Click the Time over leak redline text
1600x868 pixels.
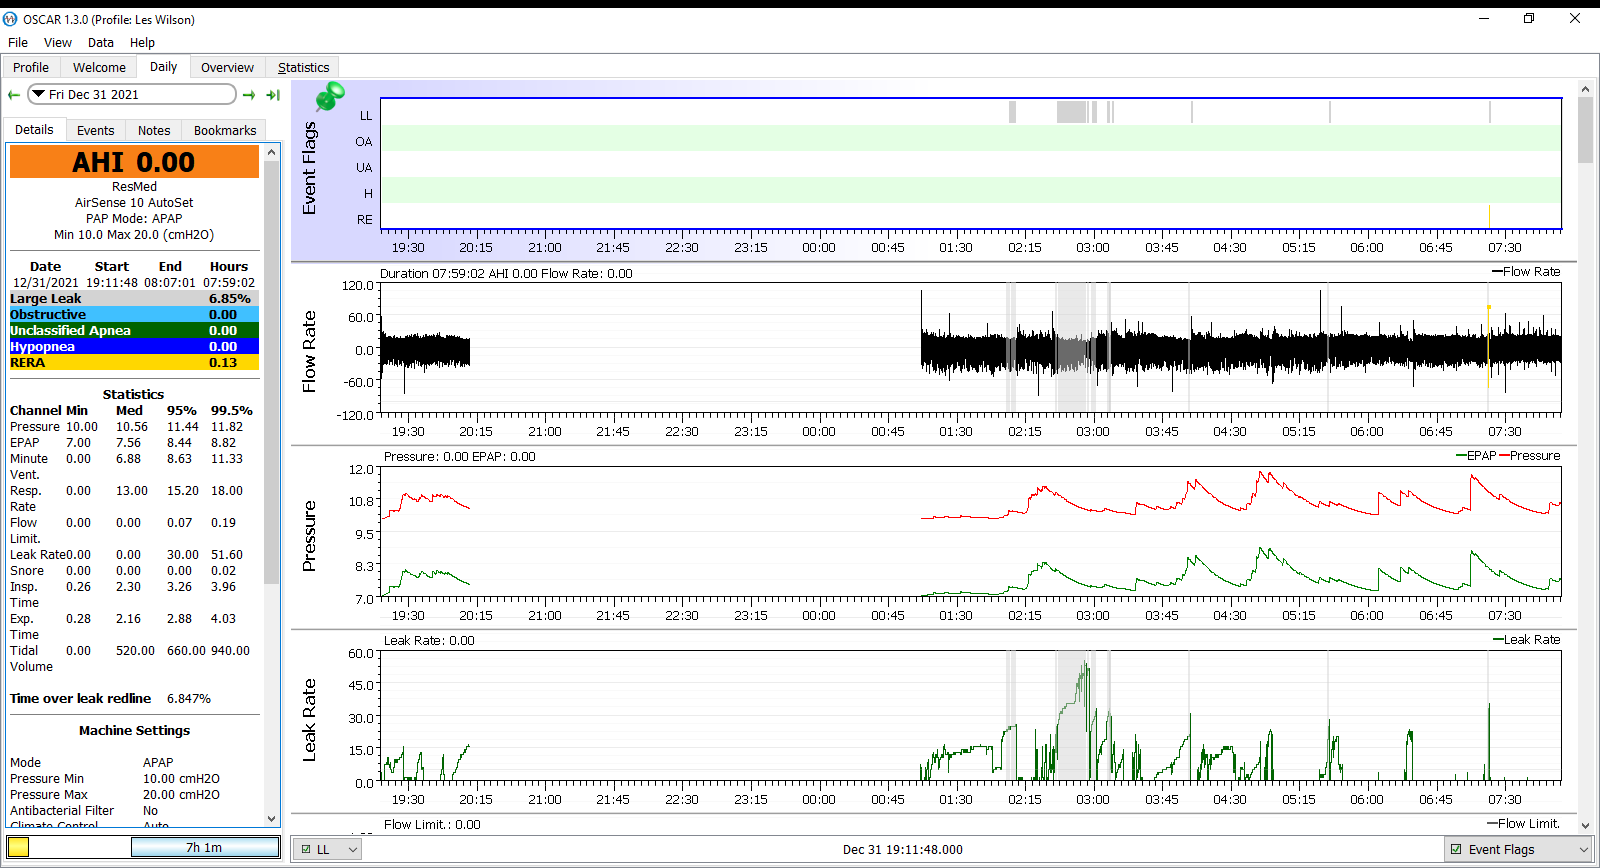tap(80, 698)
